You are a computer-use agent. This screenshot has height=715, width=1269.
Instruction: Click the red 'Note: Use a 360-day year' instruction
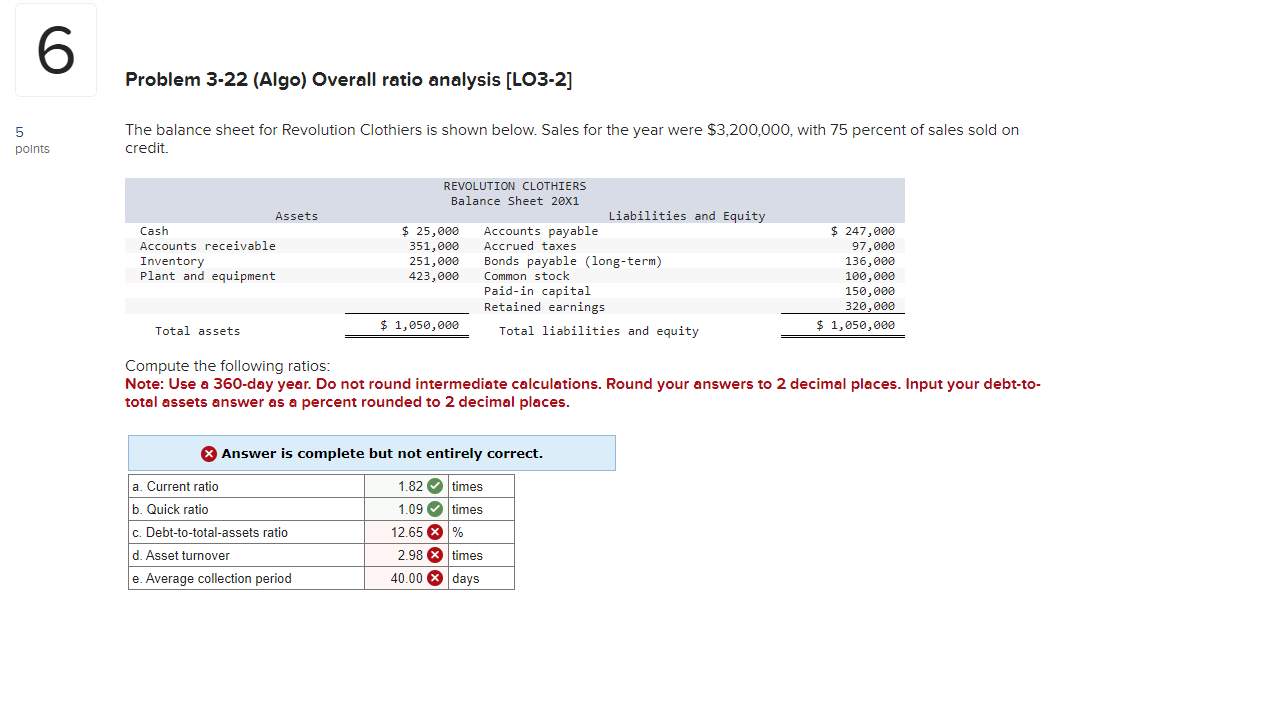pyautogui.click(x=582, y=393)
